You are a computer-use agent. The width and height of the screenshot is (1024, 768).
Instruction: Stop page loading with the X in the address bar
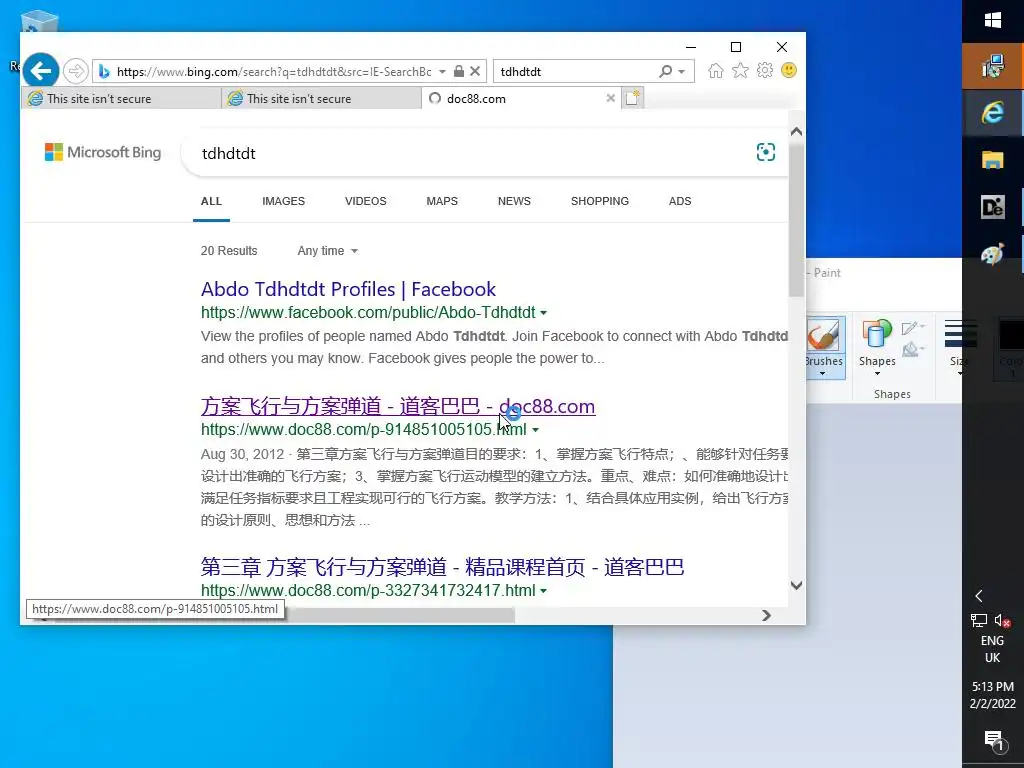coord(475,71)
